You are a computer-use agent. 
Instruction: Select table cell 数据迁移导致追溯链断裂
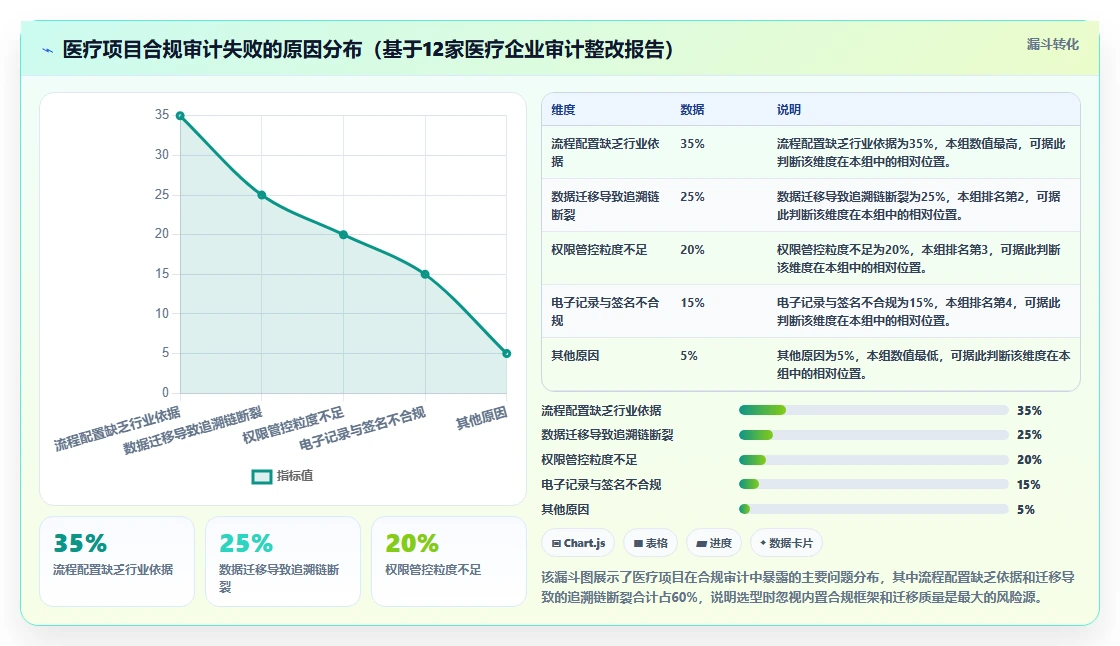(606, 205)
